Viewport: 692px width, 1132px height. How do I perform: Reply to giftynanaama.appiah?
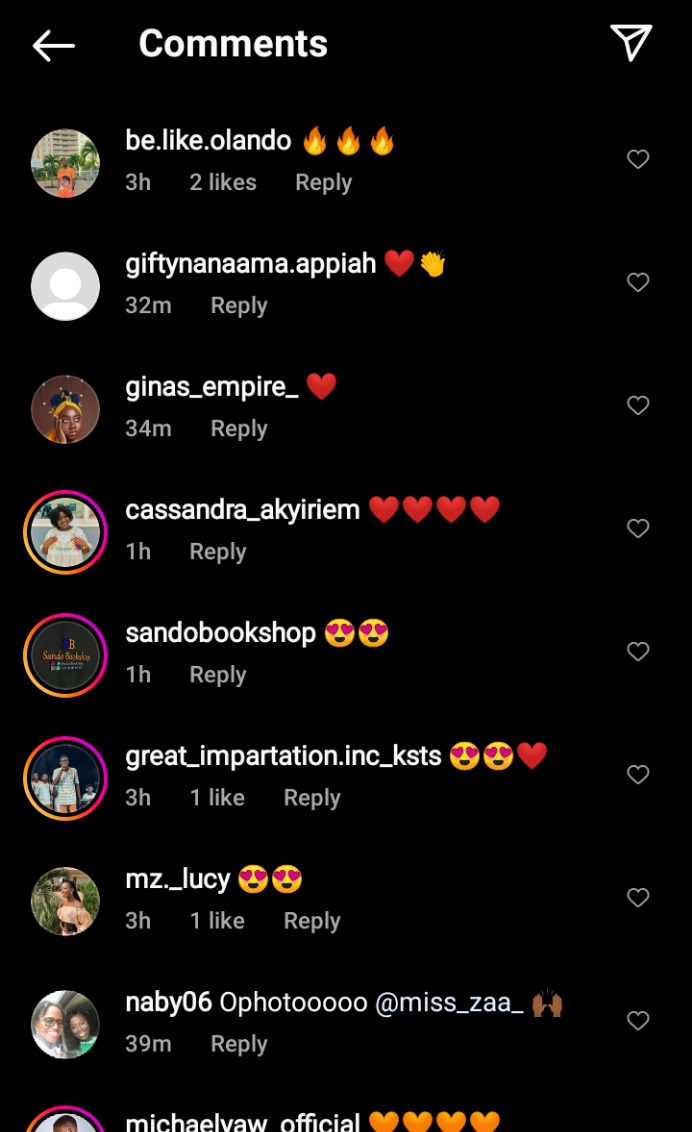(239, 306)
